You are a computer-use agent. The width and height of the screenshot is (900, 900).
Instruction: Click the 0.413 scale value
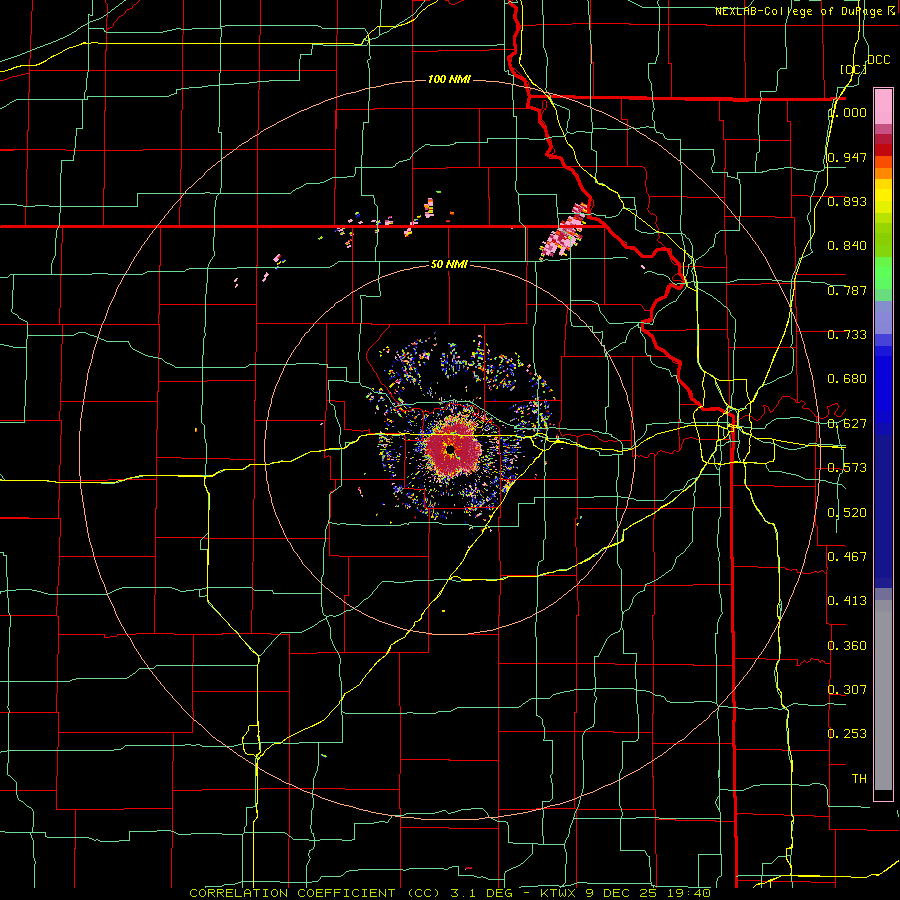click(x=847, y=601)
